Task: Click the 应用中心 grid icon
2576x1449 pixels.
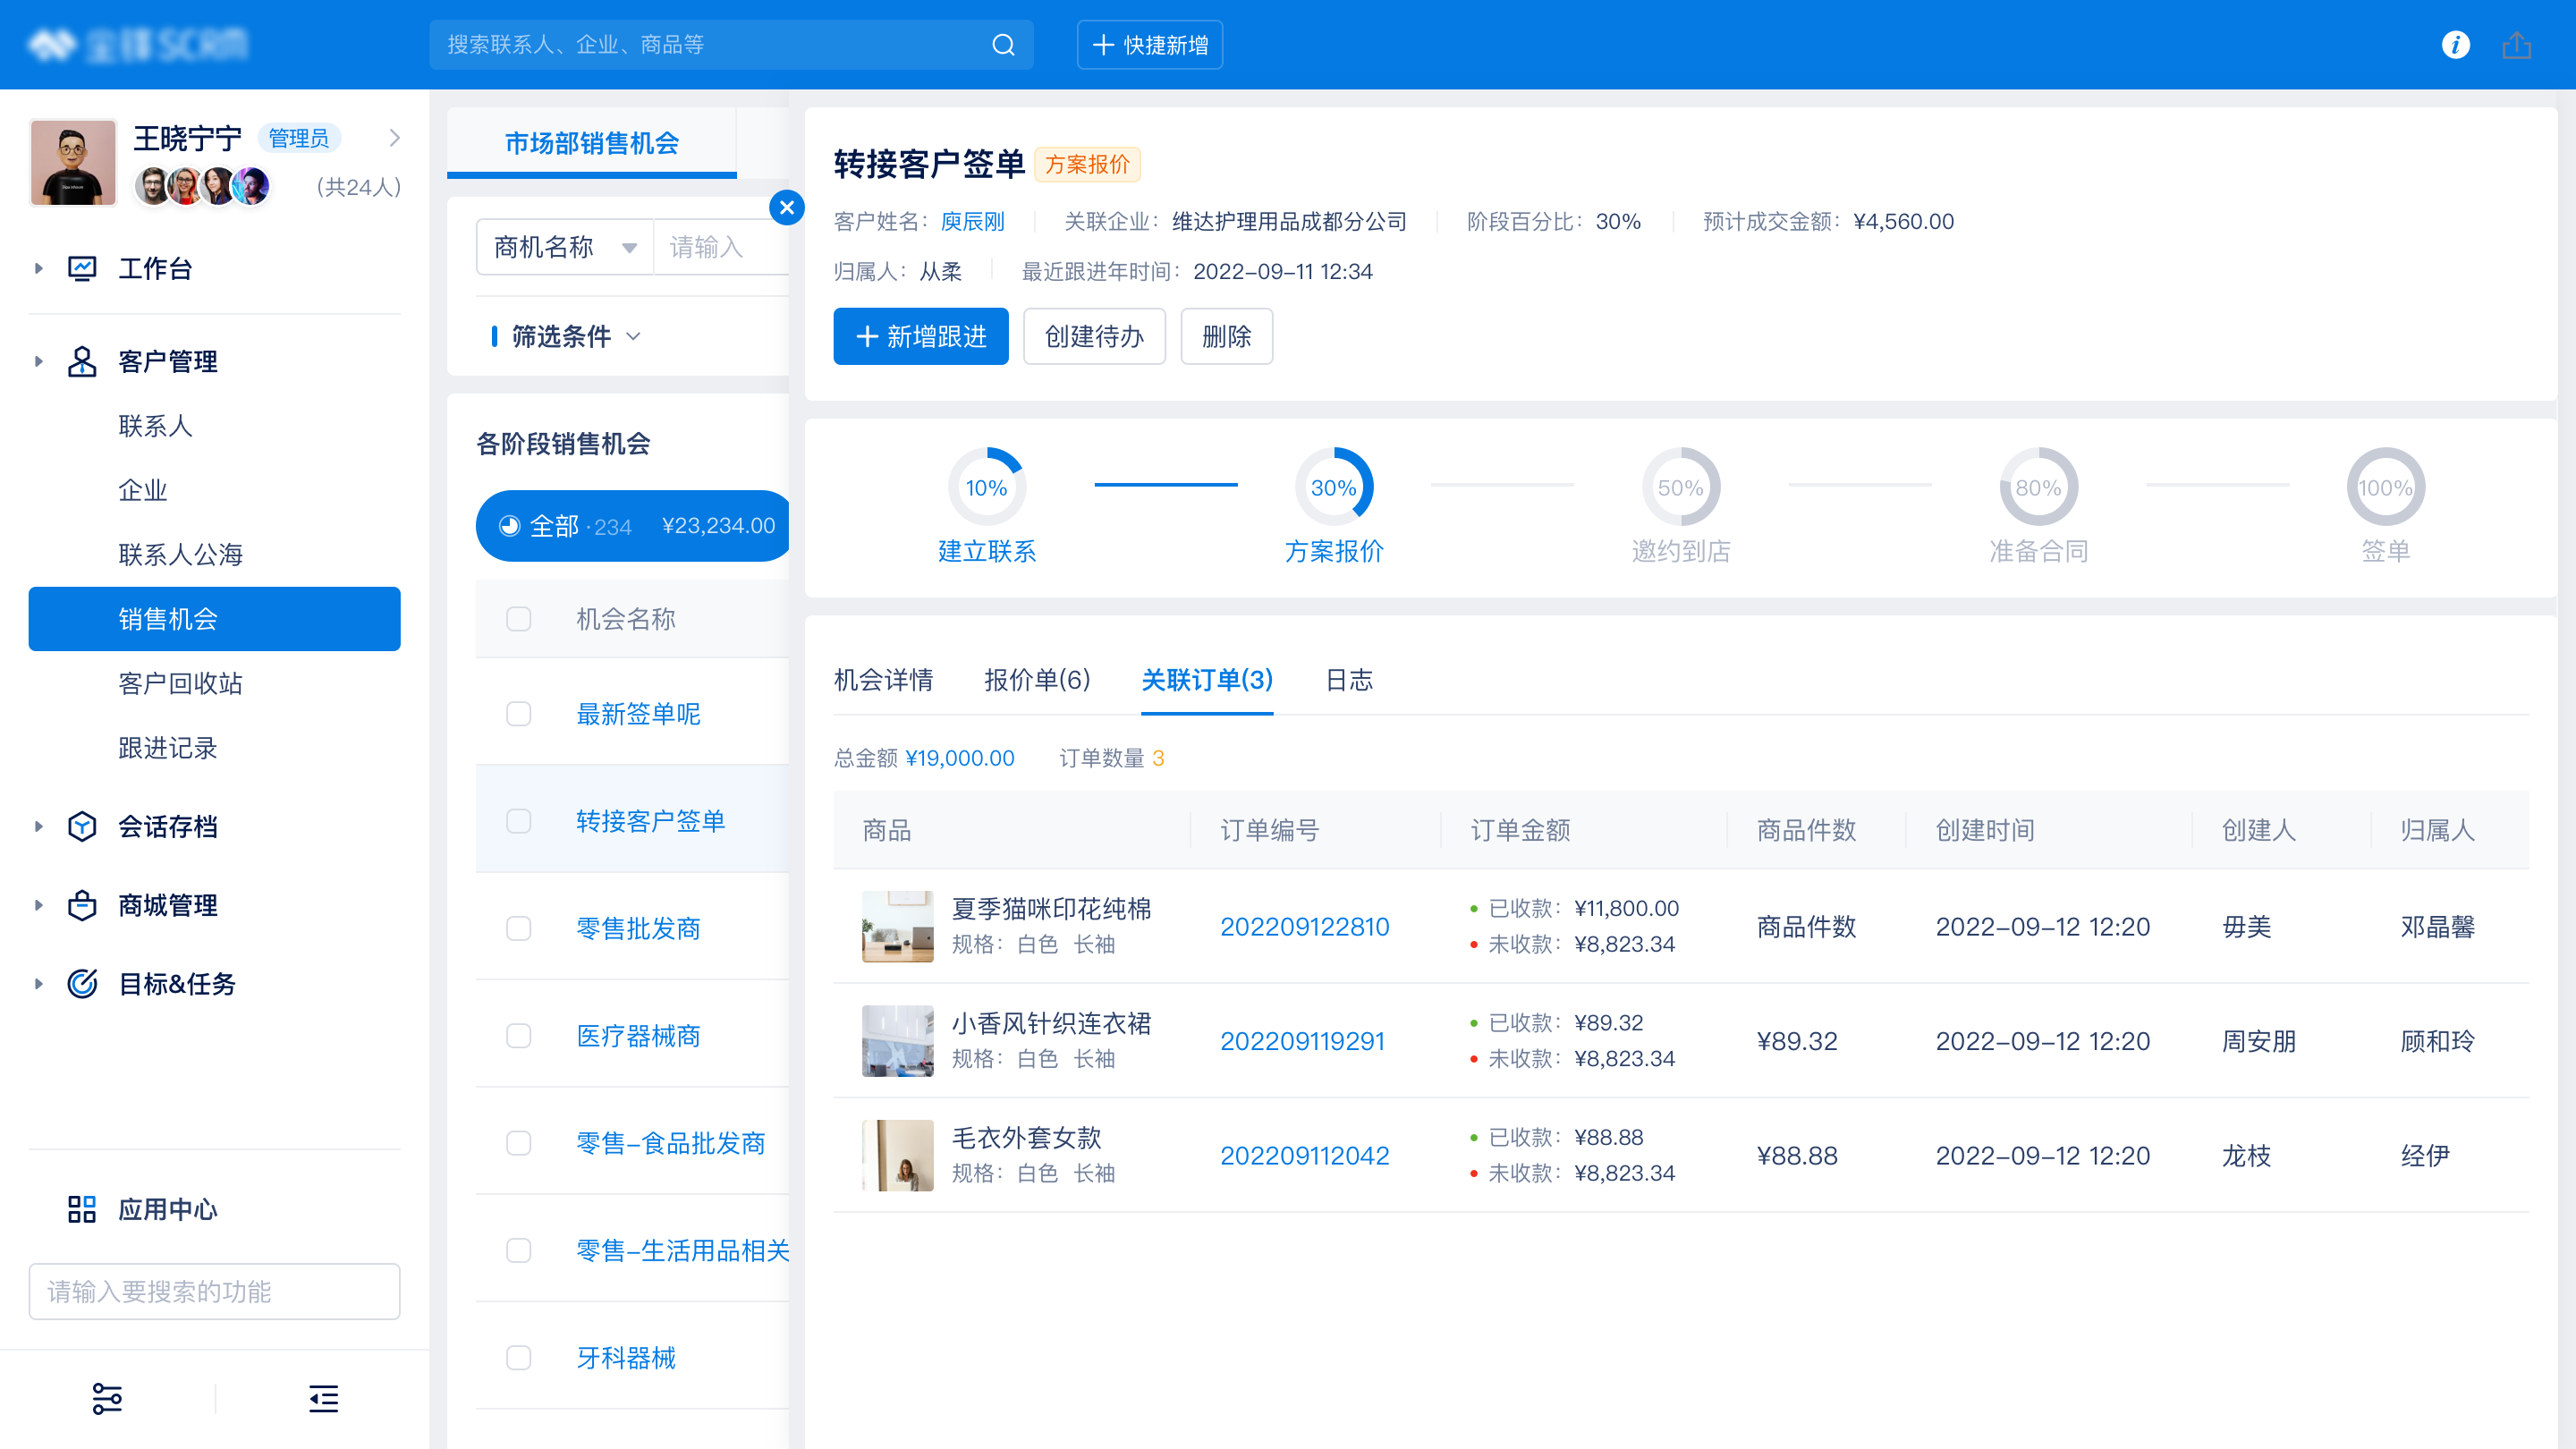Action: pos(82,1209)
